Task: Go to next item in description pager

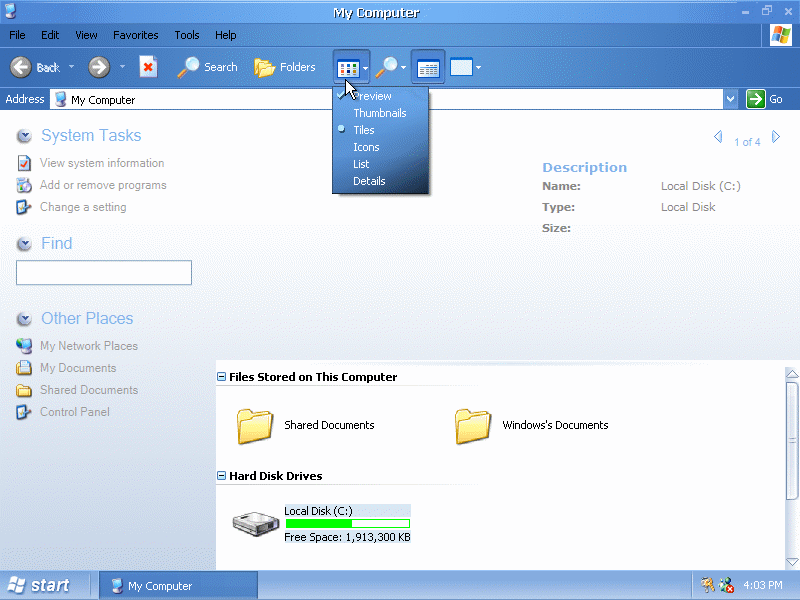Action: (776, 137)
